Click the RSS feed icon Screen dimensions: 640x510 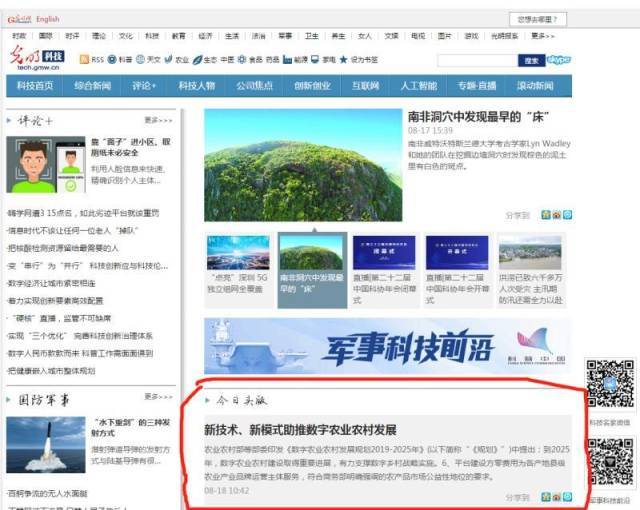(84, 60)
